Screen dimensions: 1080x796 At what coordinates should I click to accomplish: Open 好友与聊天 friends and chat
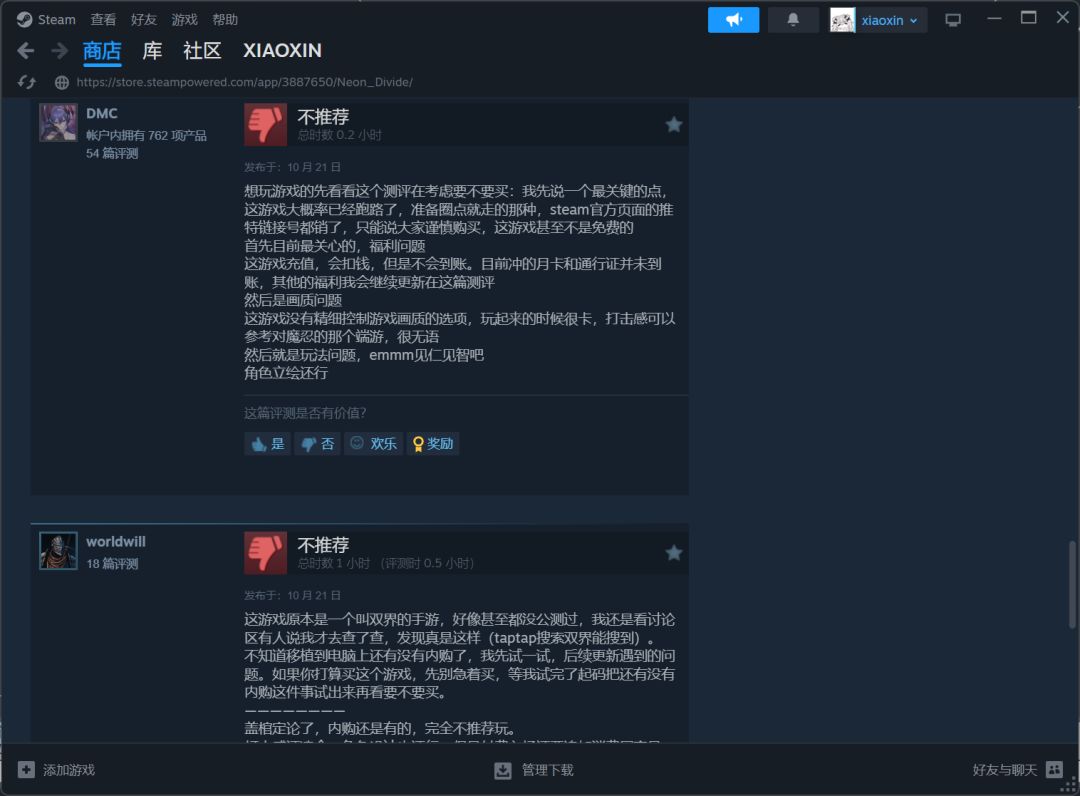(x=1004, y=770)
